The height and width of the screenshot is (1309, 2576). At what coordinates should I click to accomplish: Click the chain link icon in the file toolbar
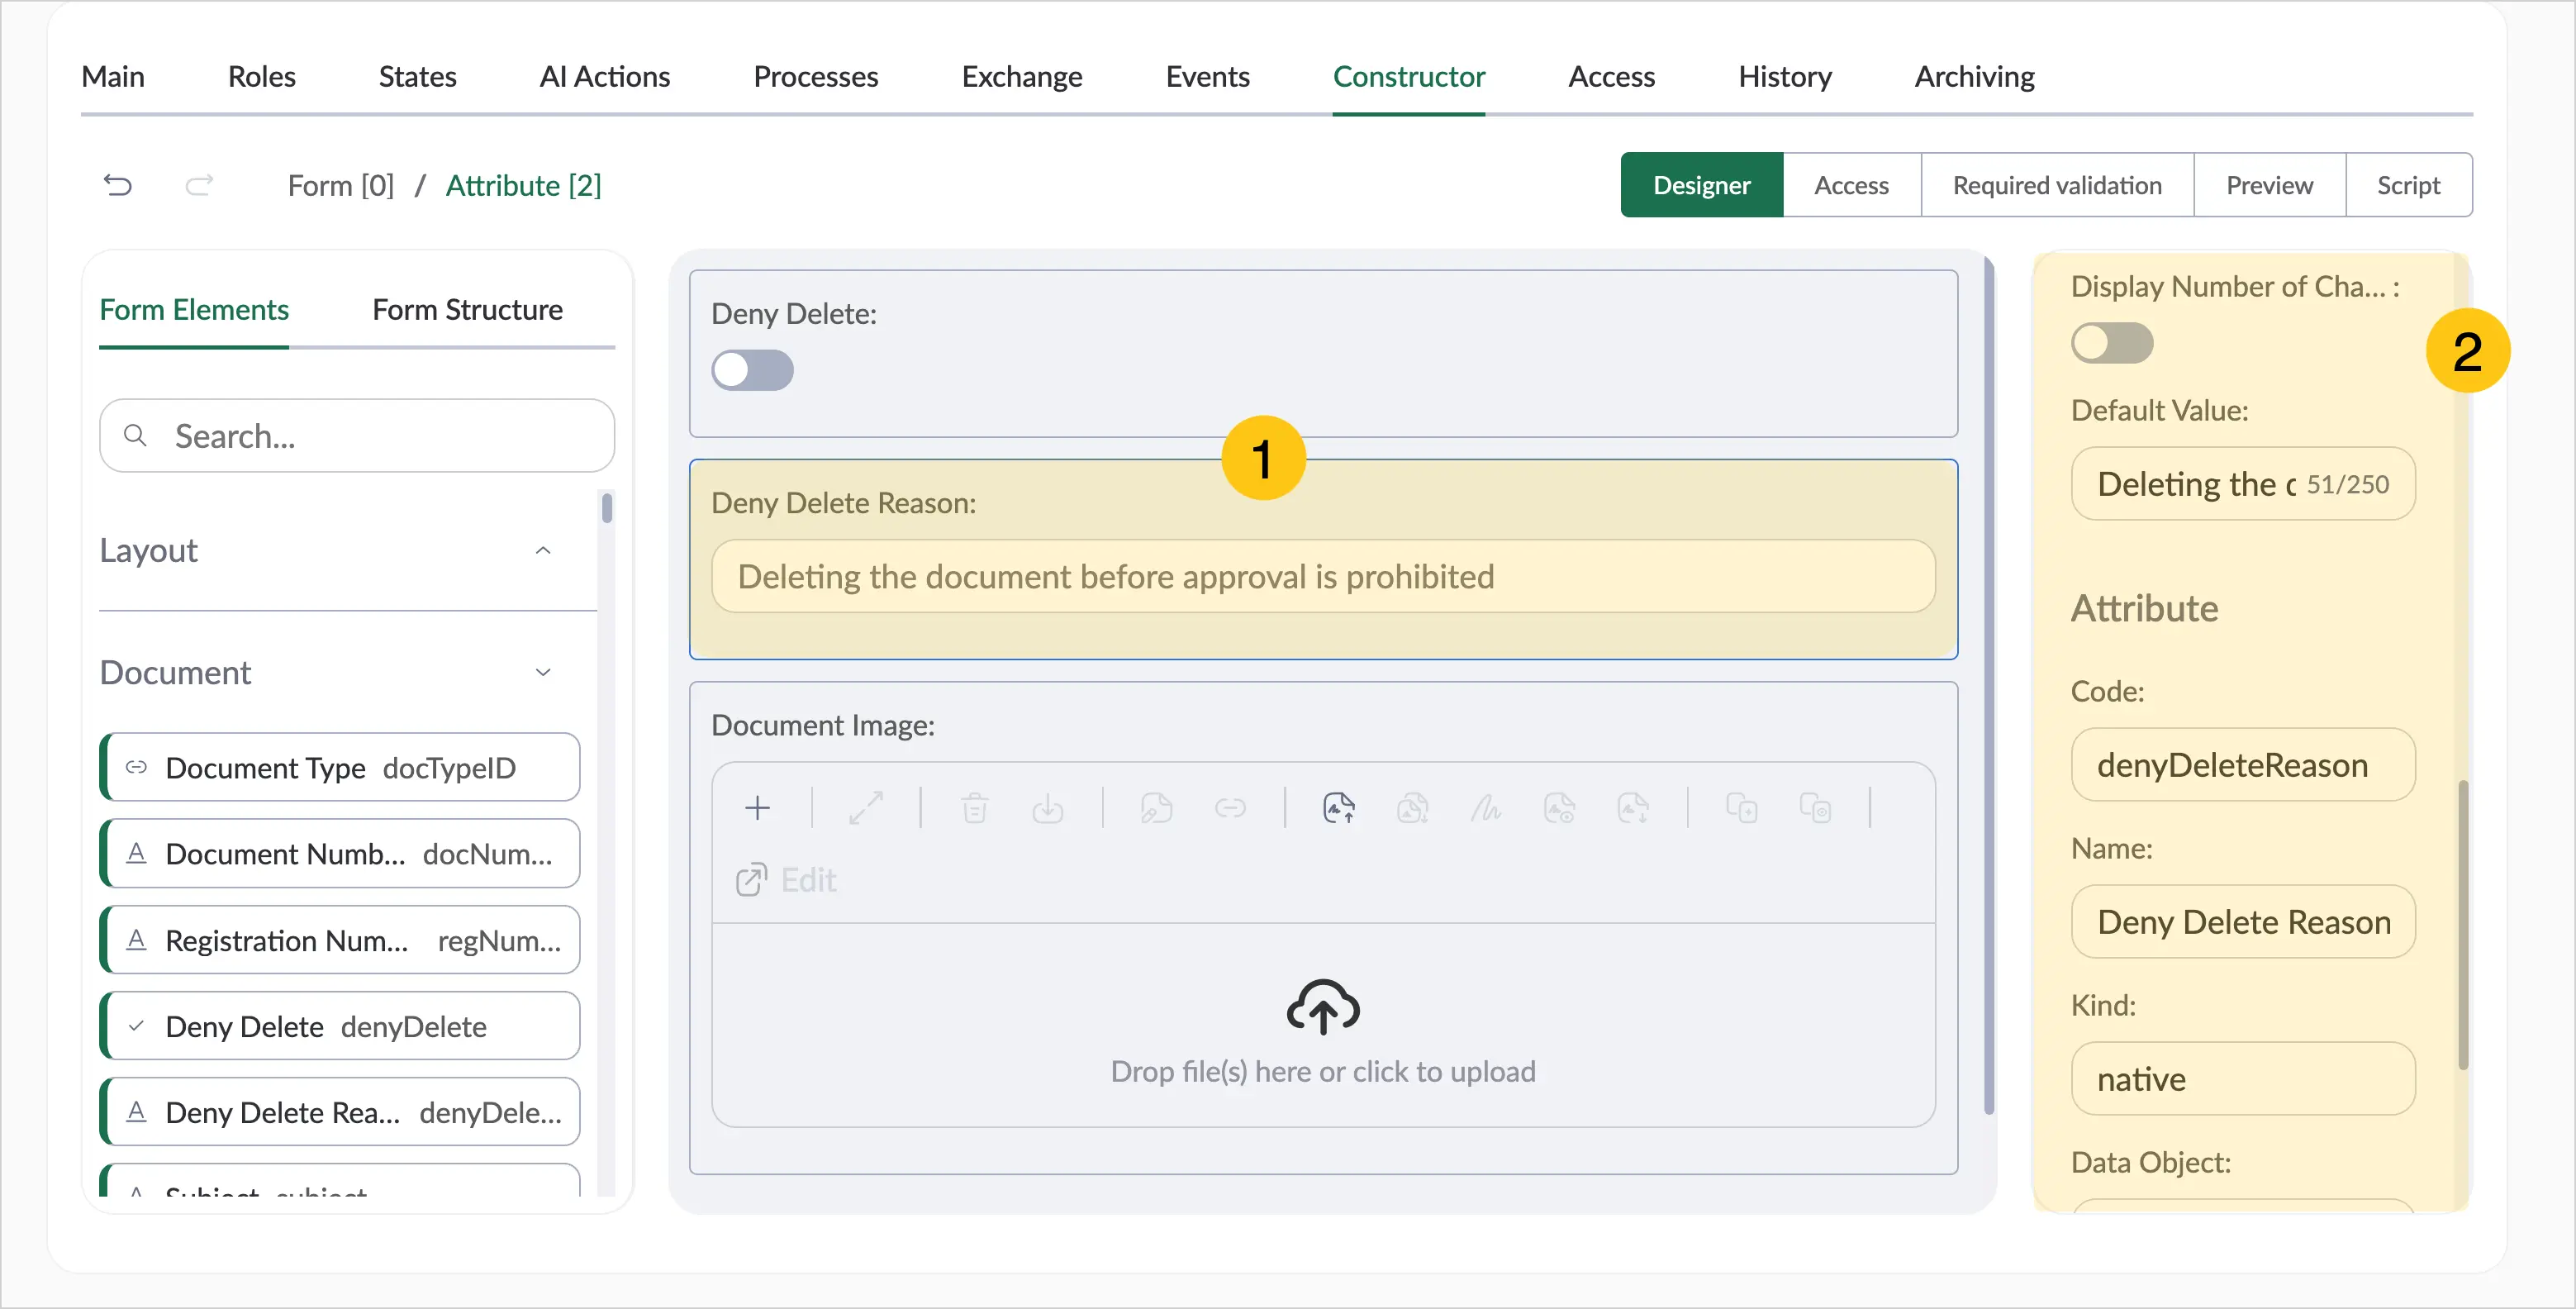pos(1230,807)
